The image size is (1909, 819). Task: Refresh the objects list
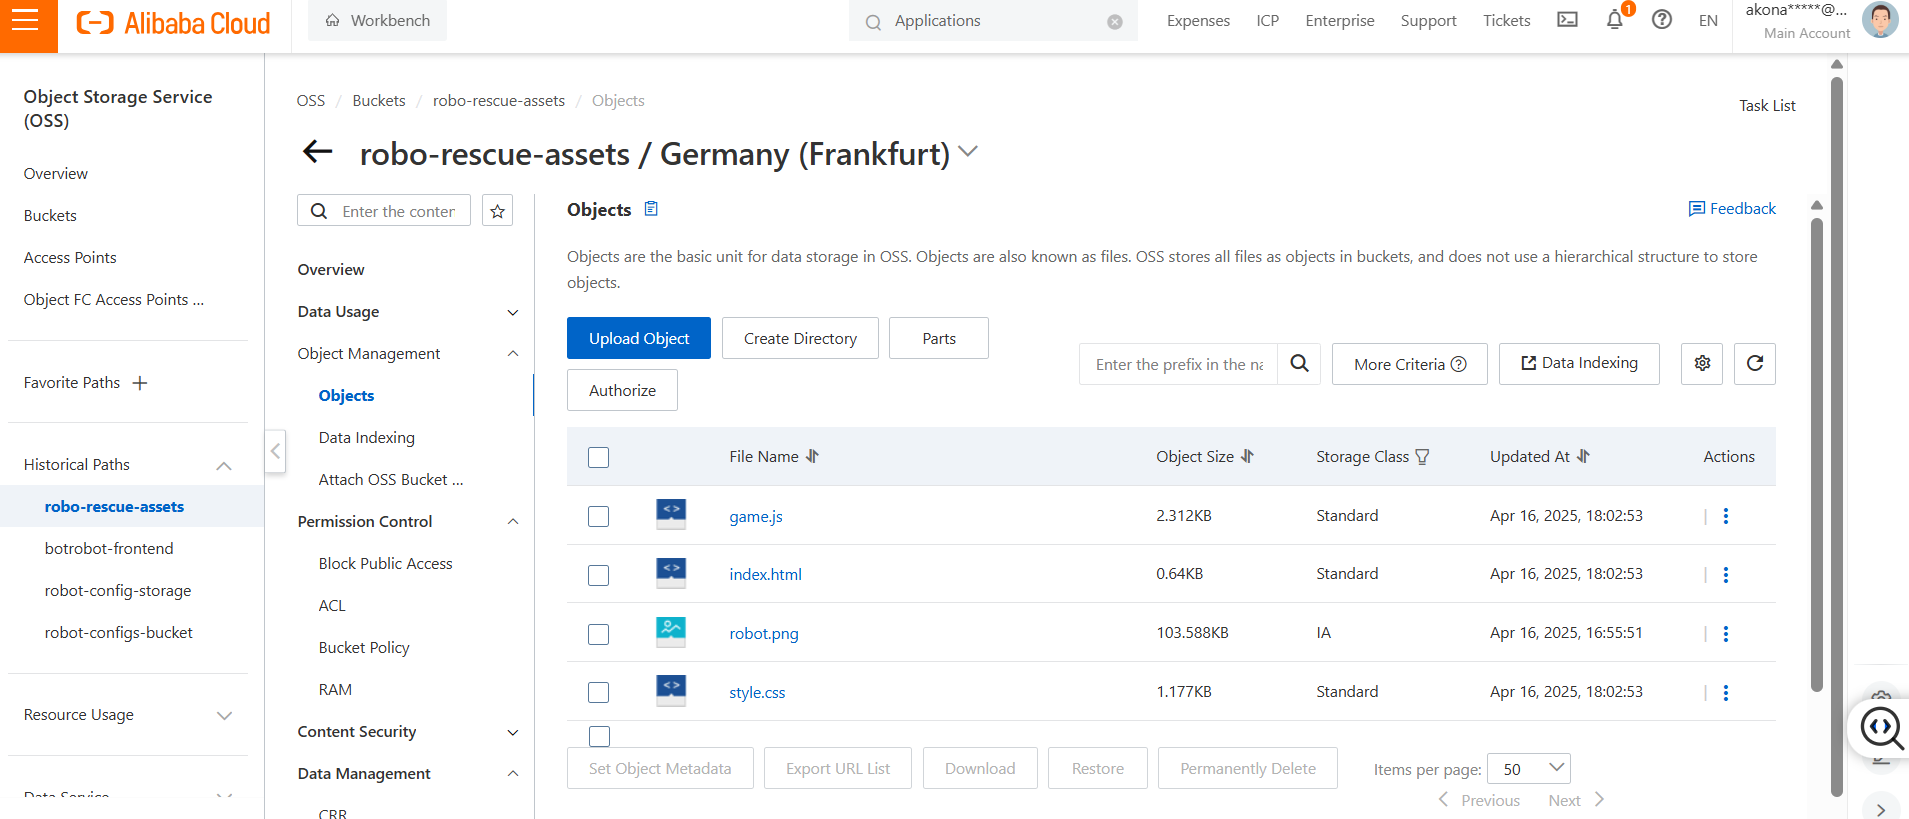(x=1755, y=364)
